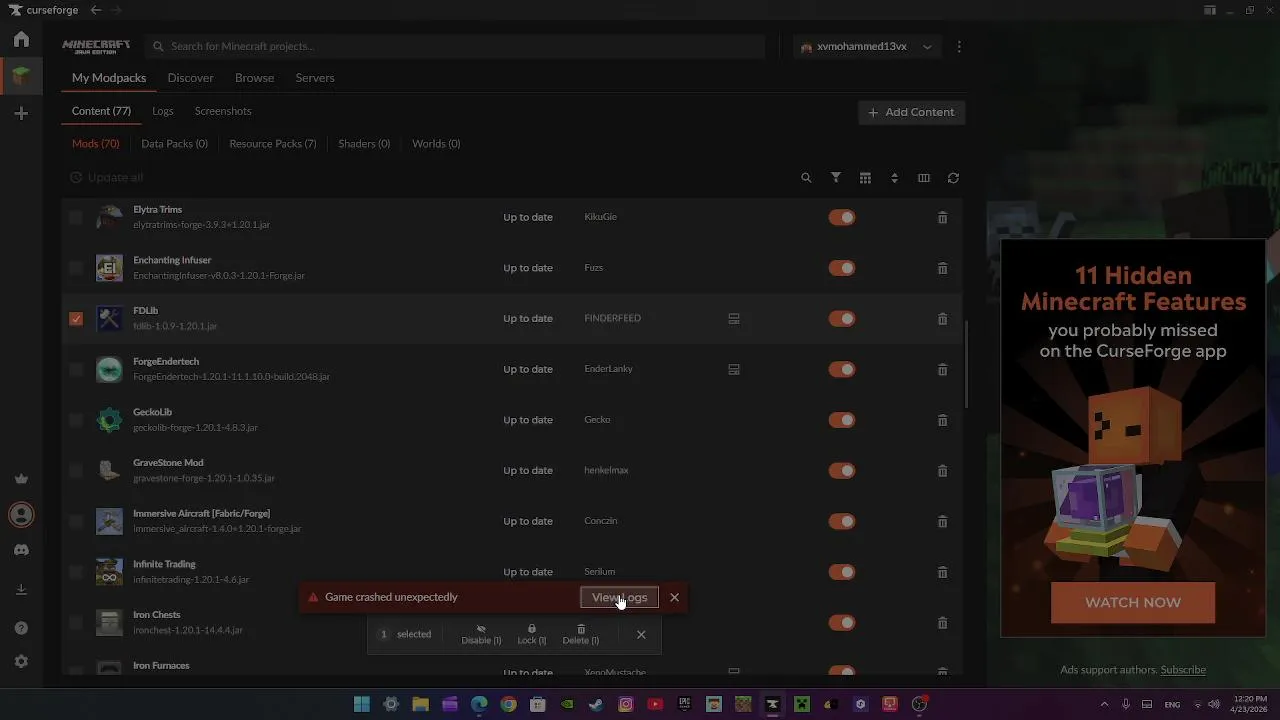The image size is (1280, 720).
Task: Switch to the Discover tab
Action: pos(190,78)
